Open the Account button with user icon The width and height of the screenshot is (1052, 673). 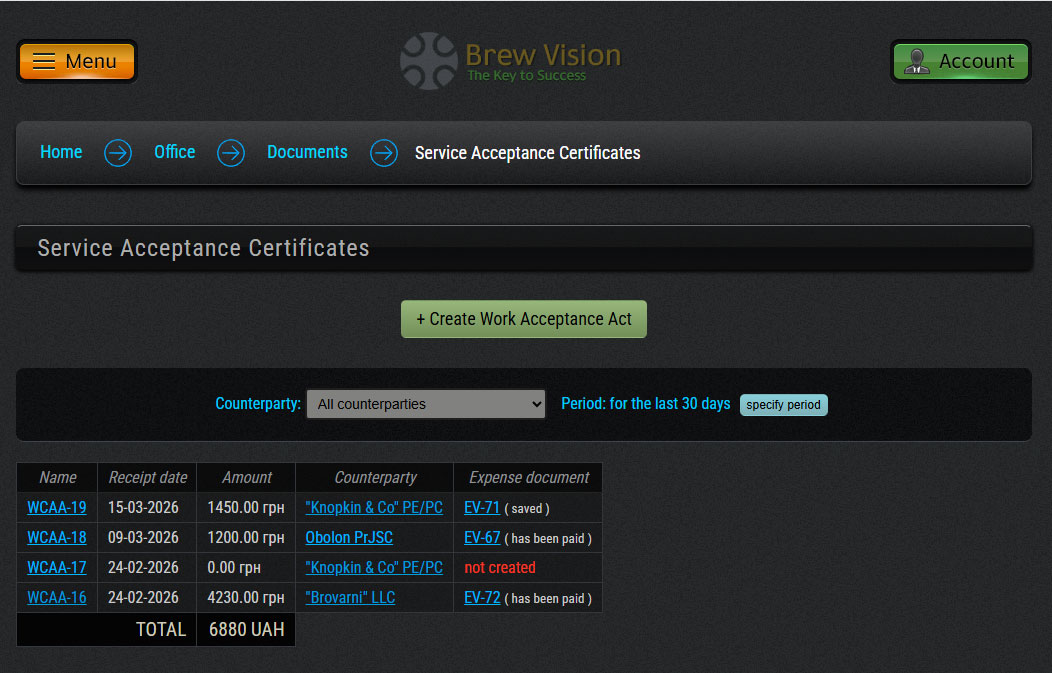(x=960, y=61)
